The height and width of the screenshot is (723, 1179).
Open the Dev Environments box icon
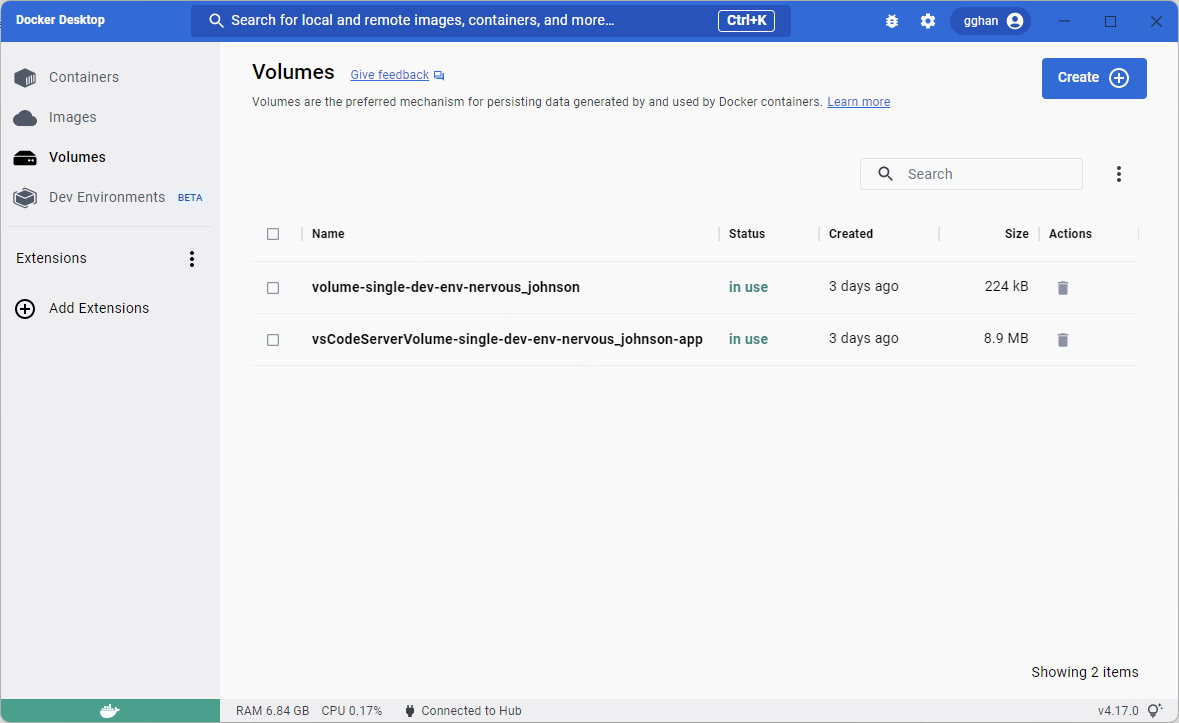25,198
